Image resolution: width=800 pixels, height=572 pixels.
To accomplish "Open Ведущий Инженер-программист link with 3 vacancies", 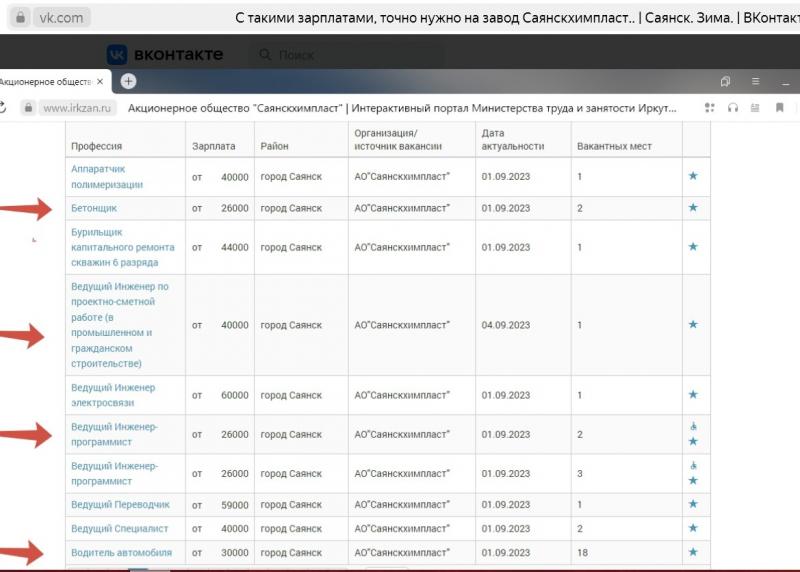I will pyautogui.click(x=114, y=474).
